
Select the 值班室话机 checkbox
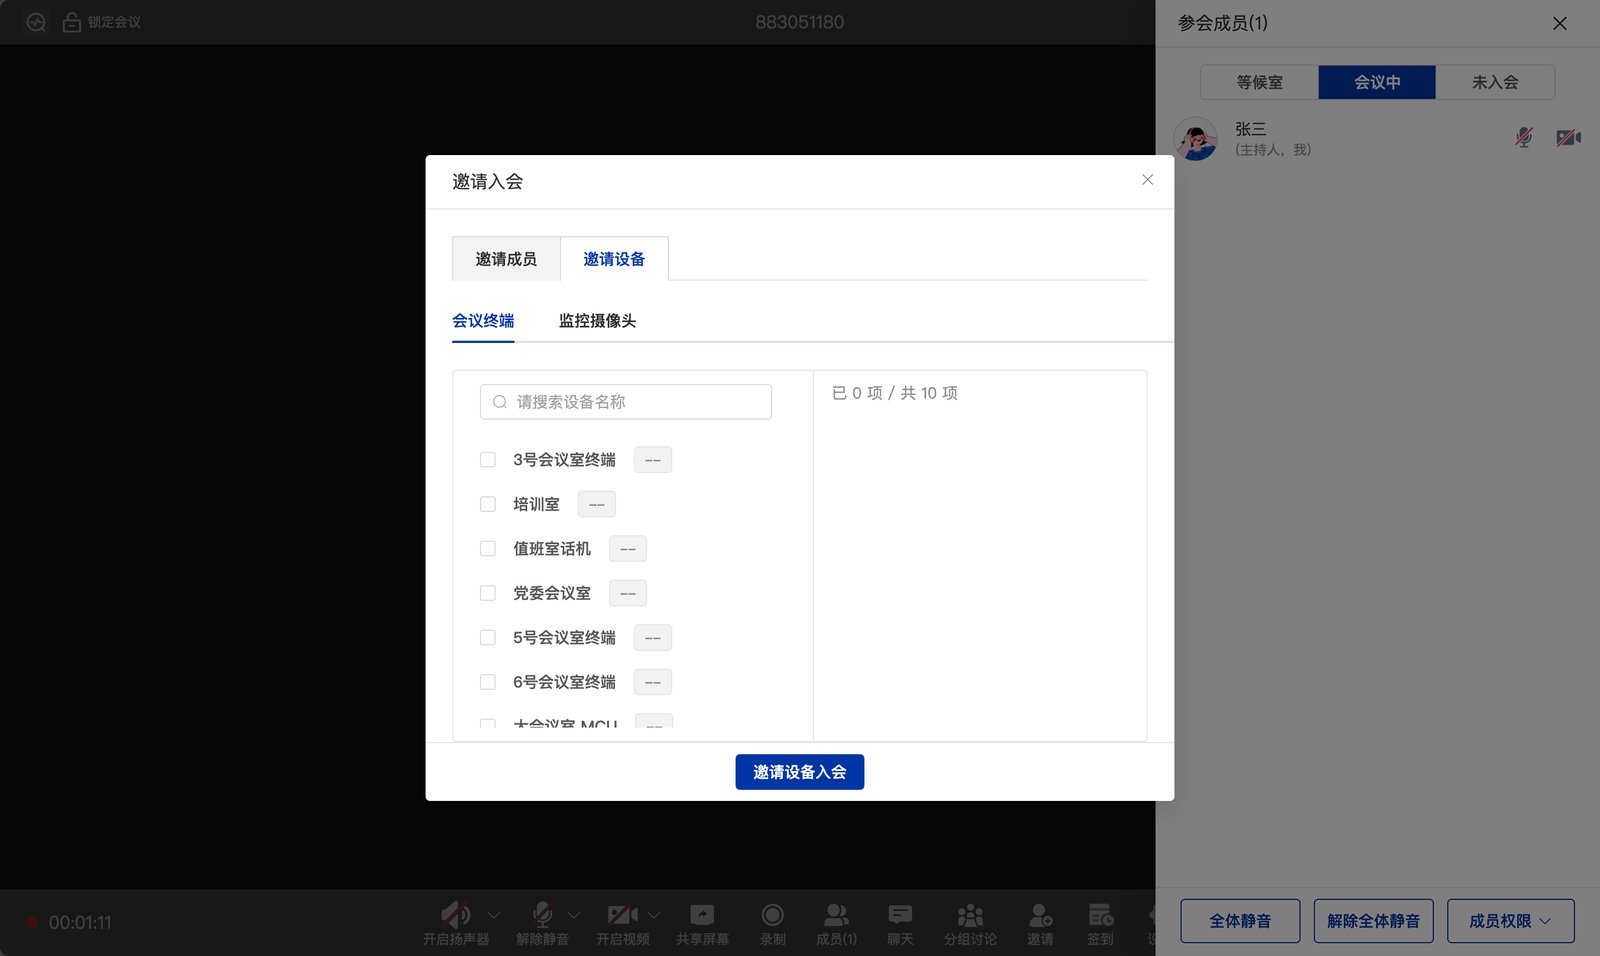488,549
